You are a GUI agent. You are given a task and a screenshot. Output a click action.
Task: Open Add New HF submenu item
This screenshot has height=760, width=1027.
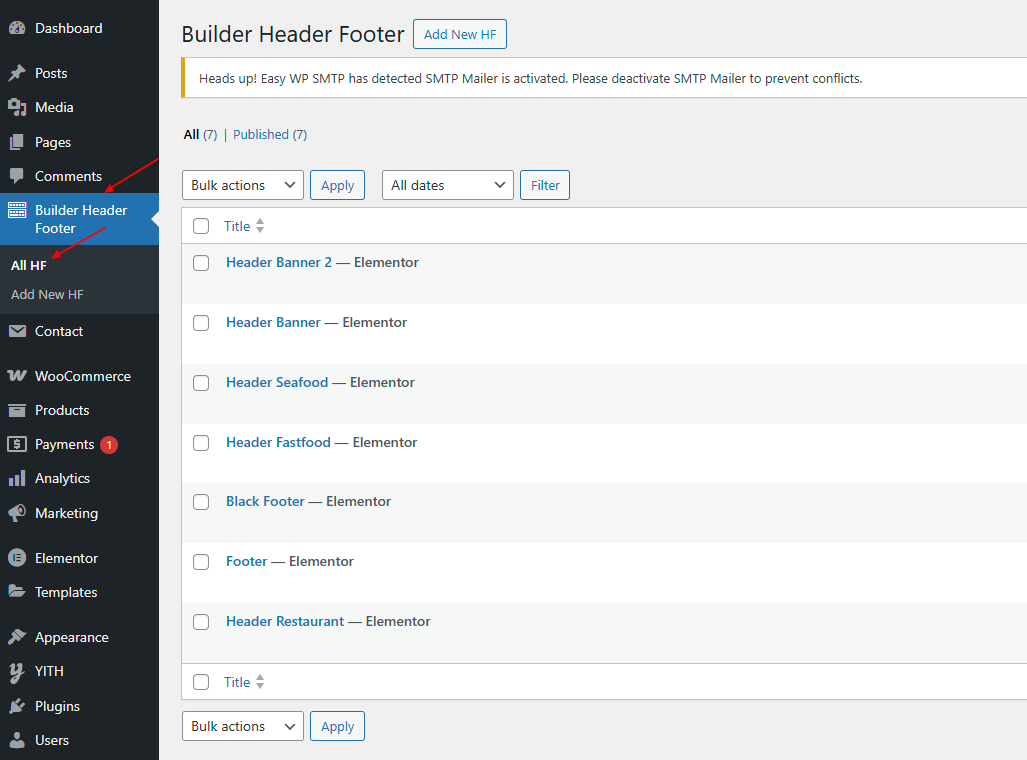point(47,294)
